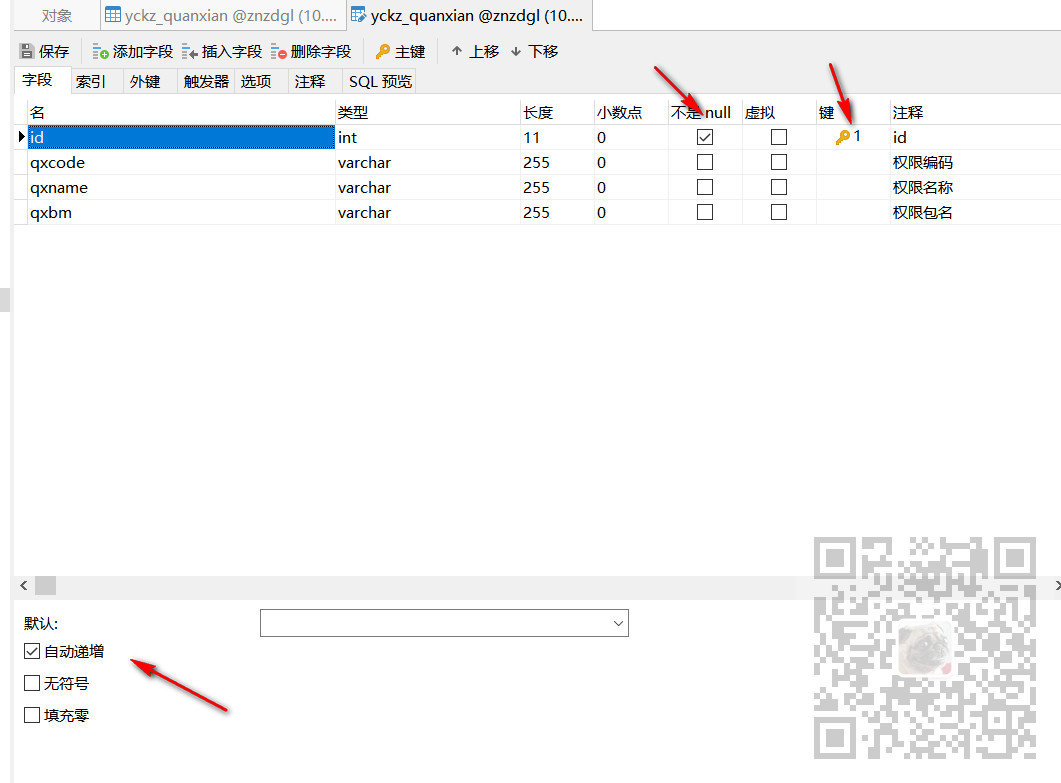Viewport: 1061px width, 783px height.
Task: Click 主键 button label
Action: tap(410, 51)
